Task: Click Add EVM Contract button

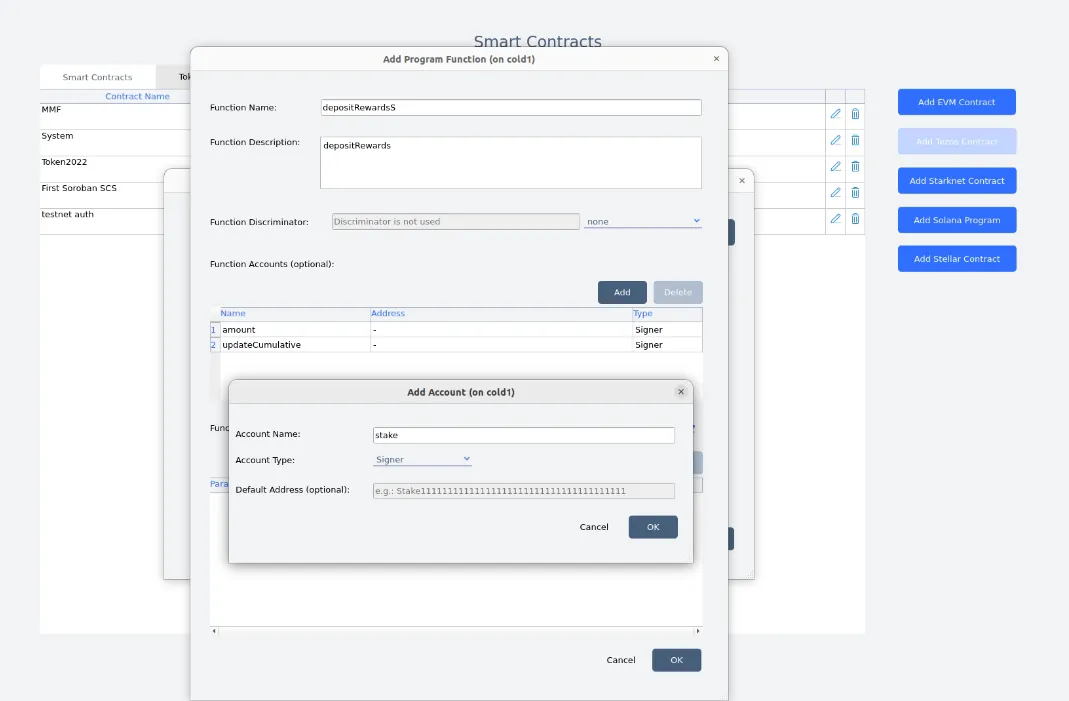Action: click(957, 102)
